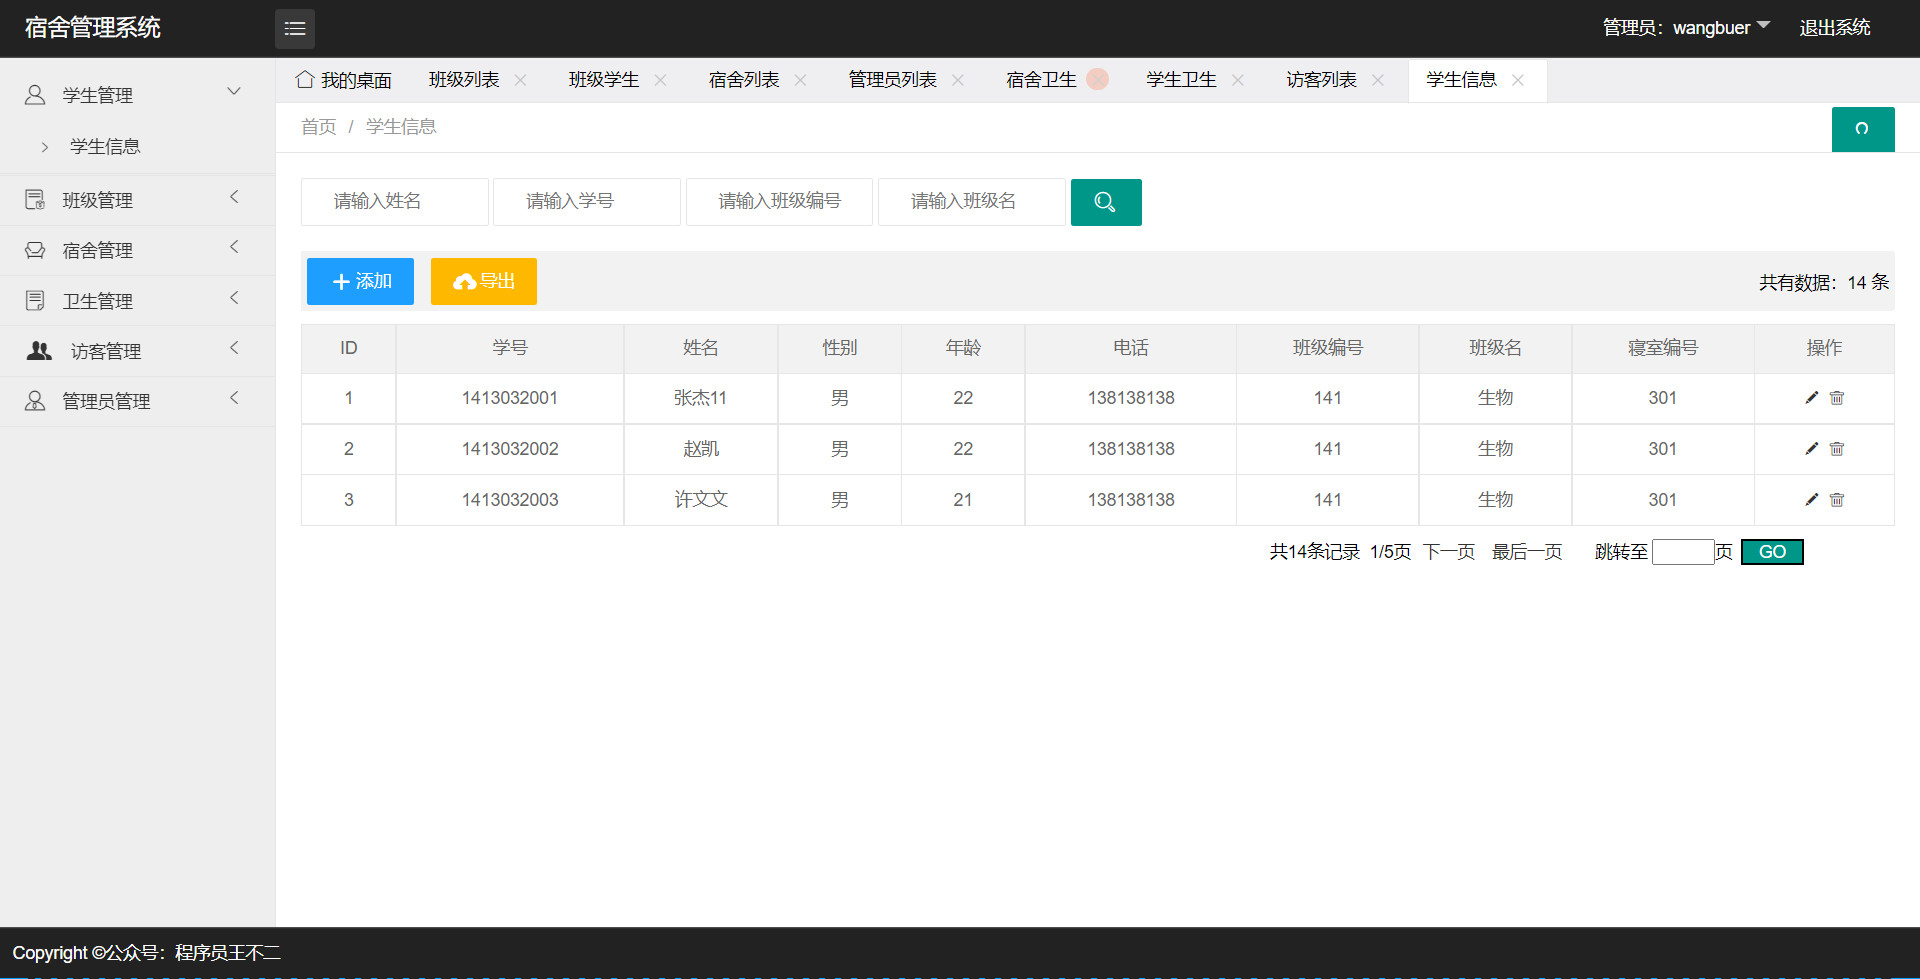The width and height of the screenshot is (1920, 979).
Task: Collapse the 学生管理 sidebar section
Action: [x=233, y=91]
